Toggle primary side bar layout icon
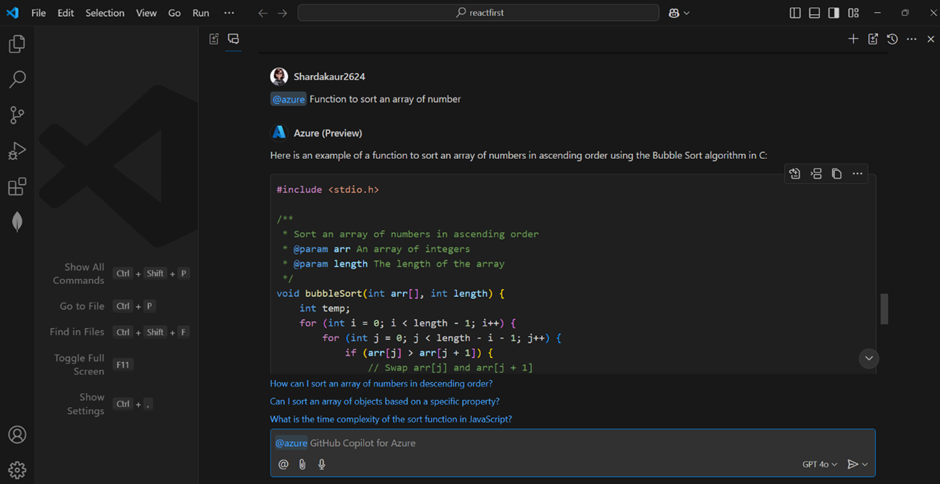 (x=795, y=13)
